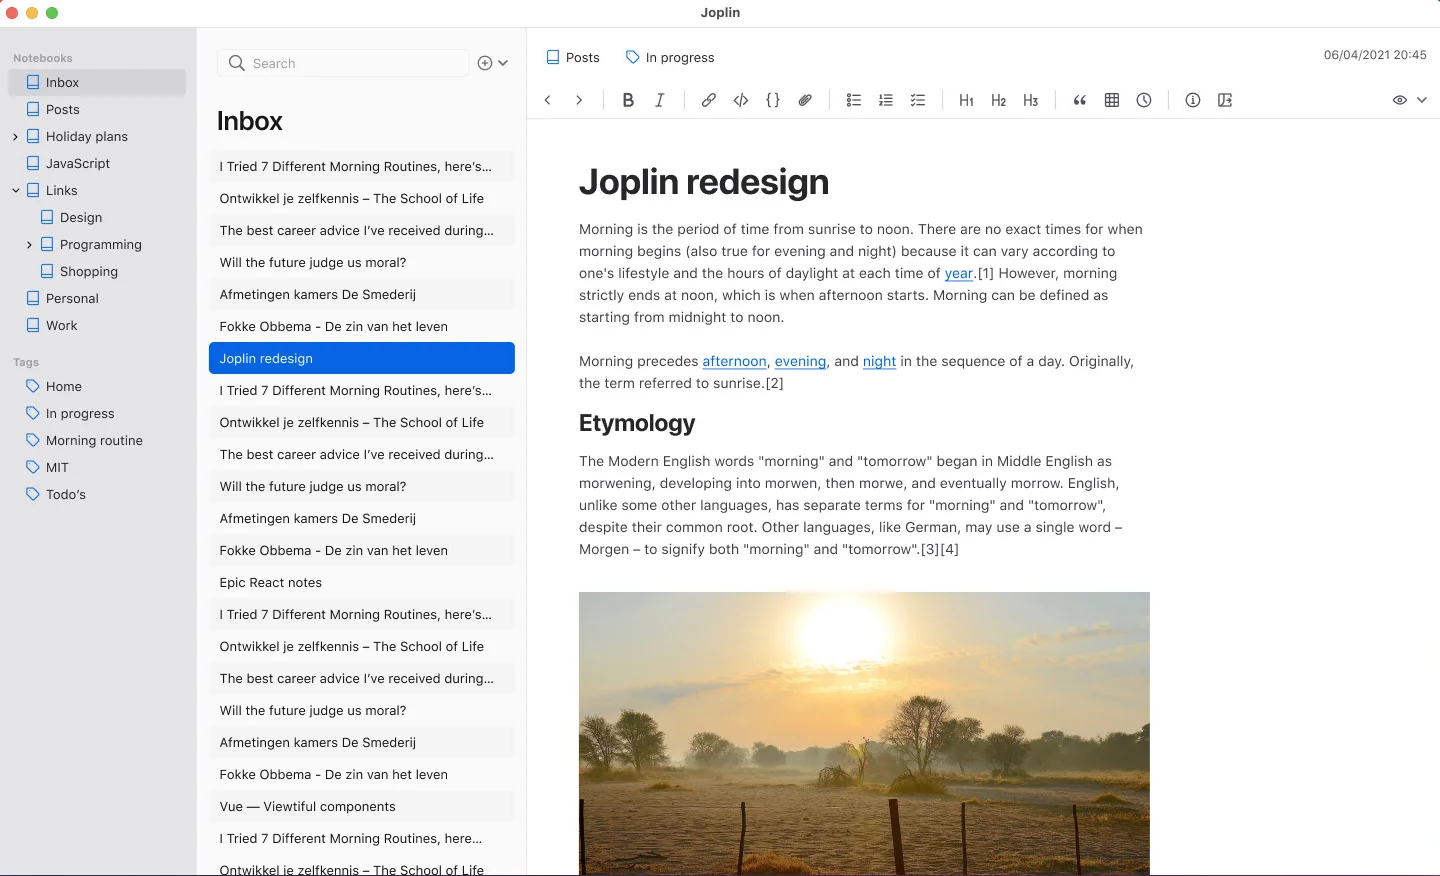Toggle italic formatting
1440x876 pixels.
660,100
